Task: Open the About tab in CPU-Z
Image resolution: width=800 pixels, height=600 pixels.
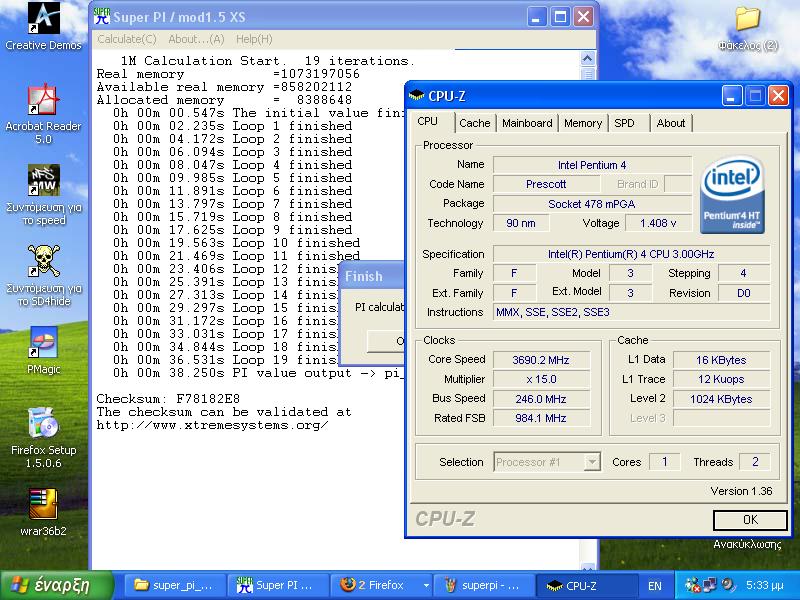Action: 670,123
